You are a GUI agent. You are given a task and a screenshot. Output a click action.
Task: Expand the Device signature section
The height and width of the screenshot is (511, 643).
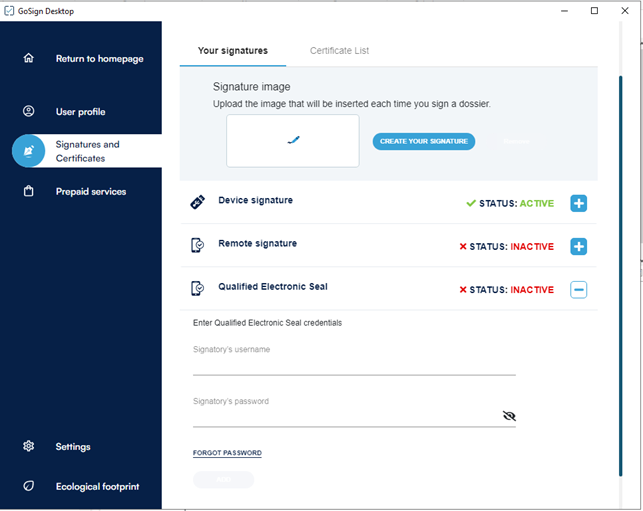tap(578, 203)
